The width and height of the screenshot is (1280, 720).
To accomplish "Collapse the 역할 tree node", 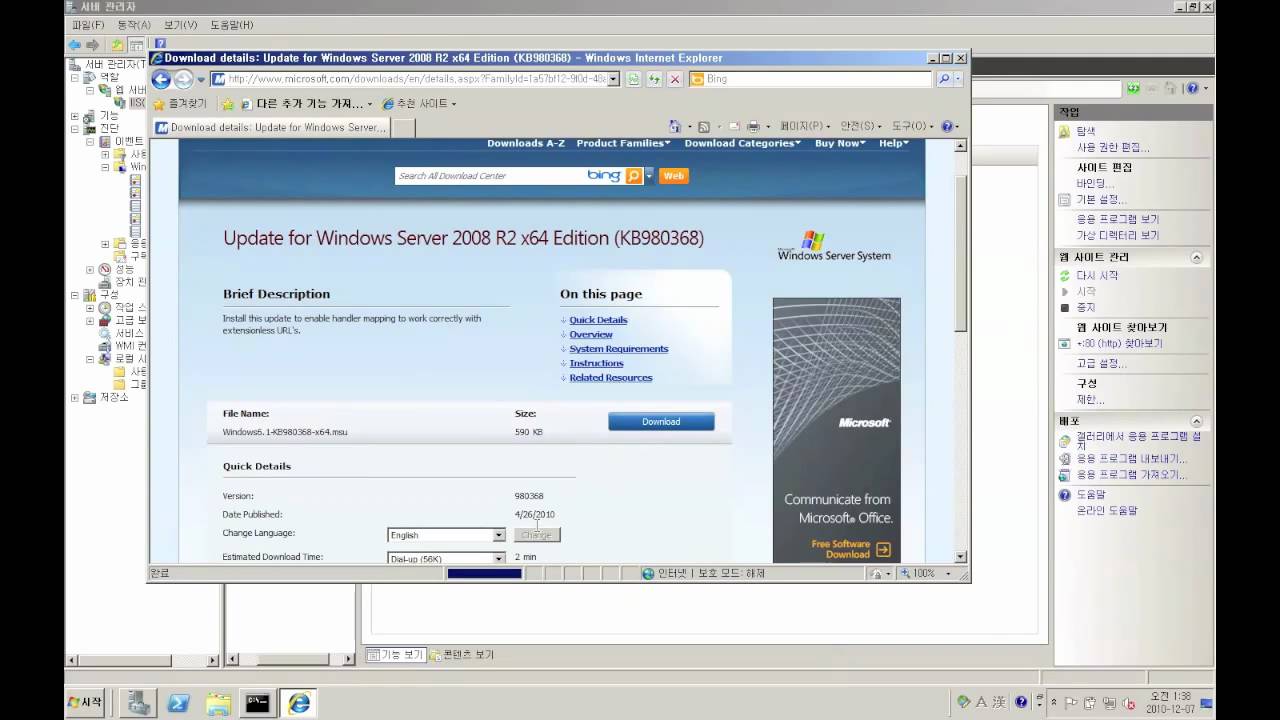I will [x=75, y=77].
